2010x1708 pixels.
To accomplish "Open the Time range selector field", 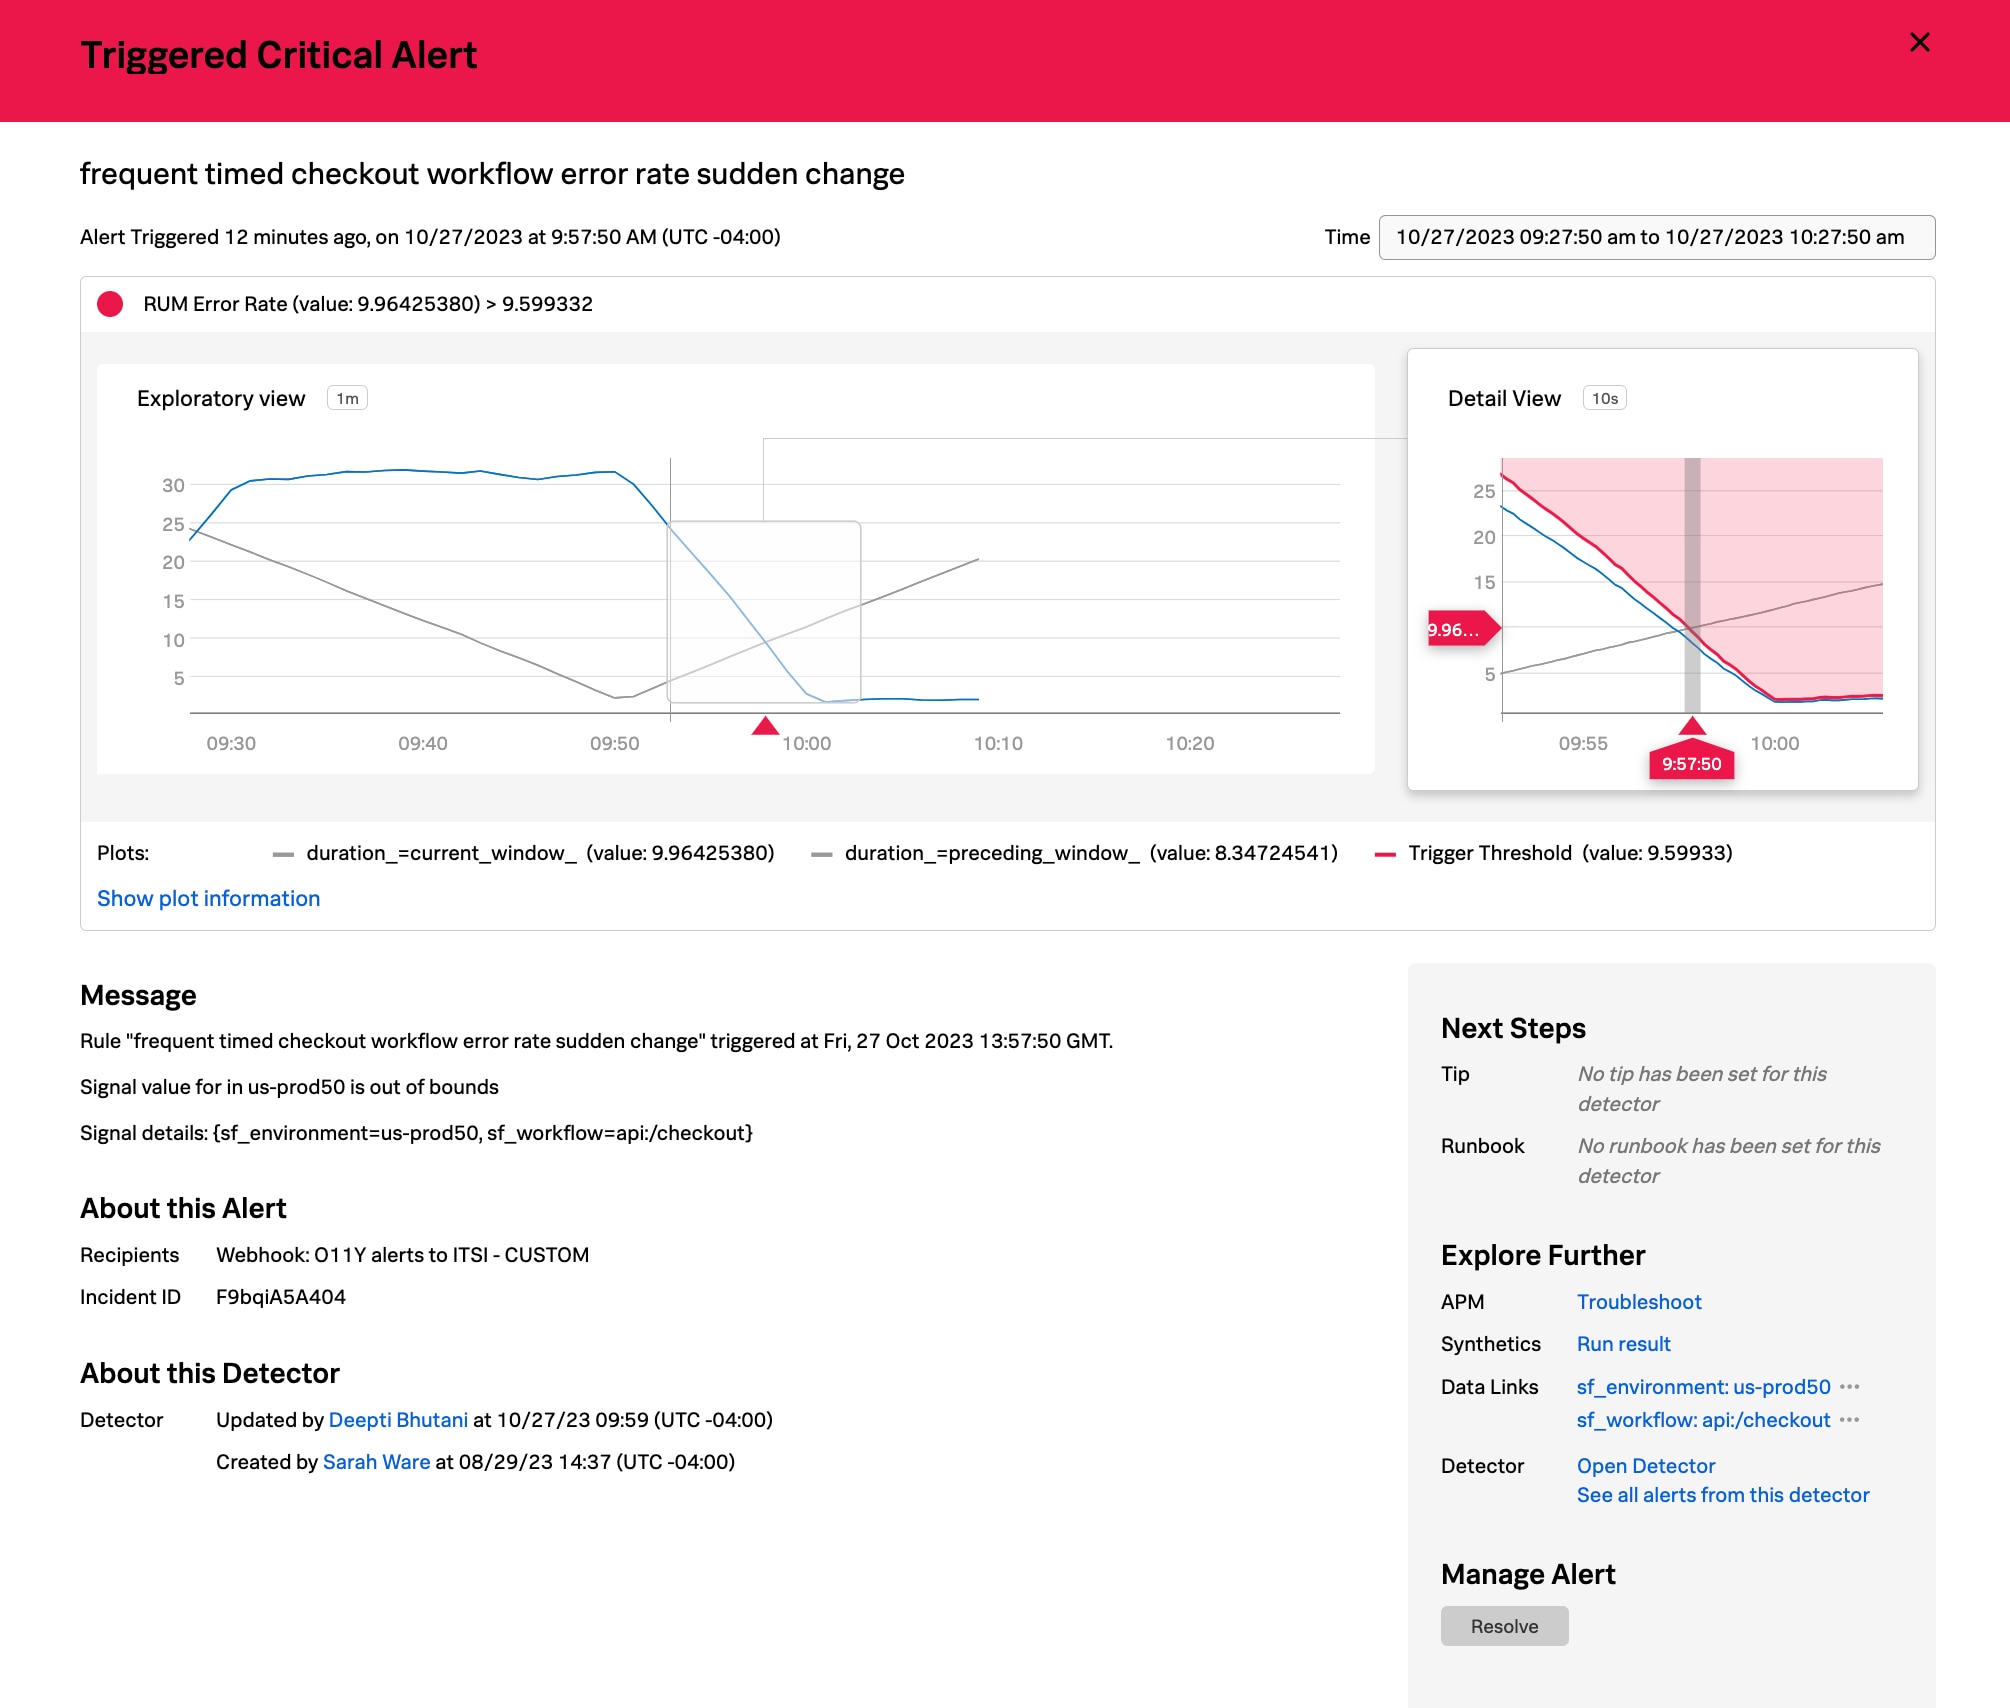I will [1656, 237].
